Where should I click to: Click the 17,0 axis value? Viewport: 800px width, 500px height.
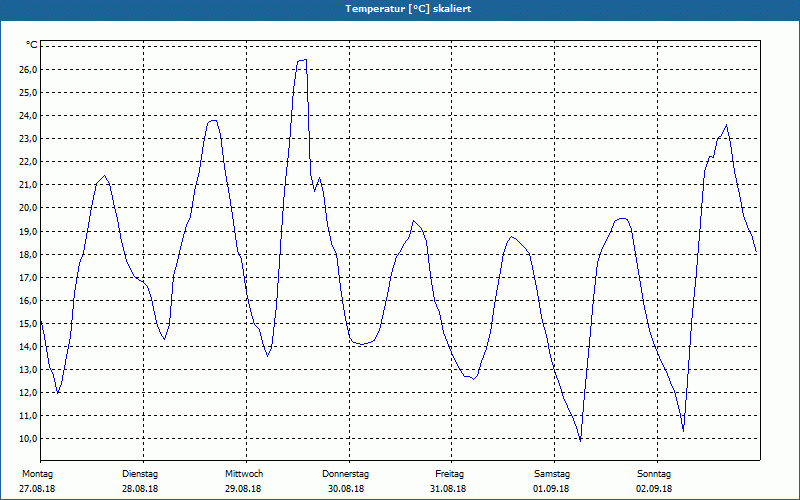coord(28,278)
